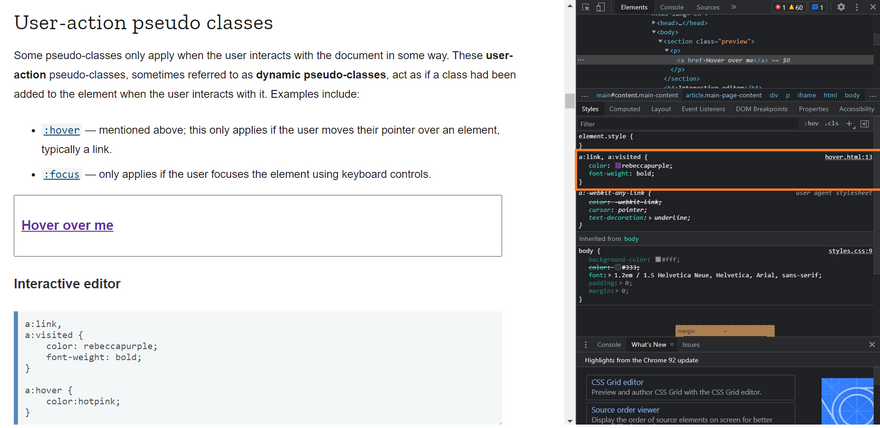
Task: Click the Hover over me link
Action: click(67, 225)
